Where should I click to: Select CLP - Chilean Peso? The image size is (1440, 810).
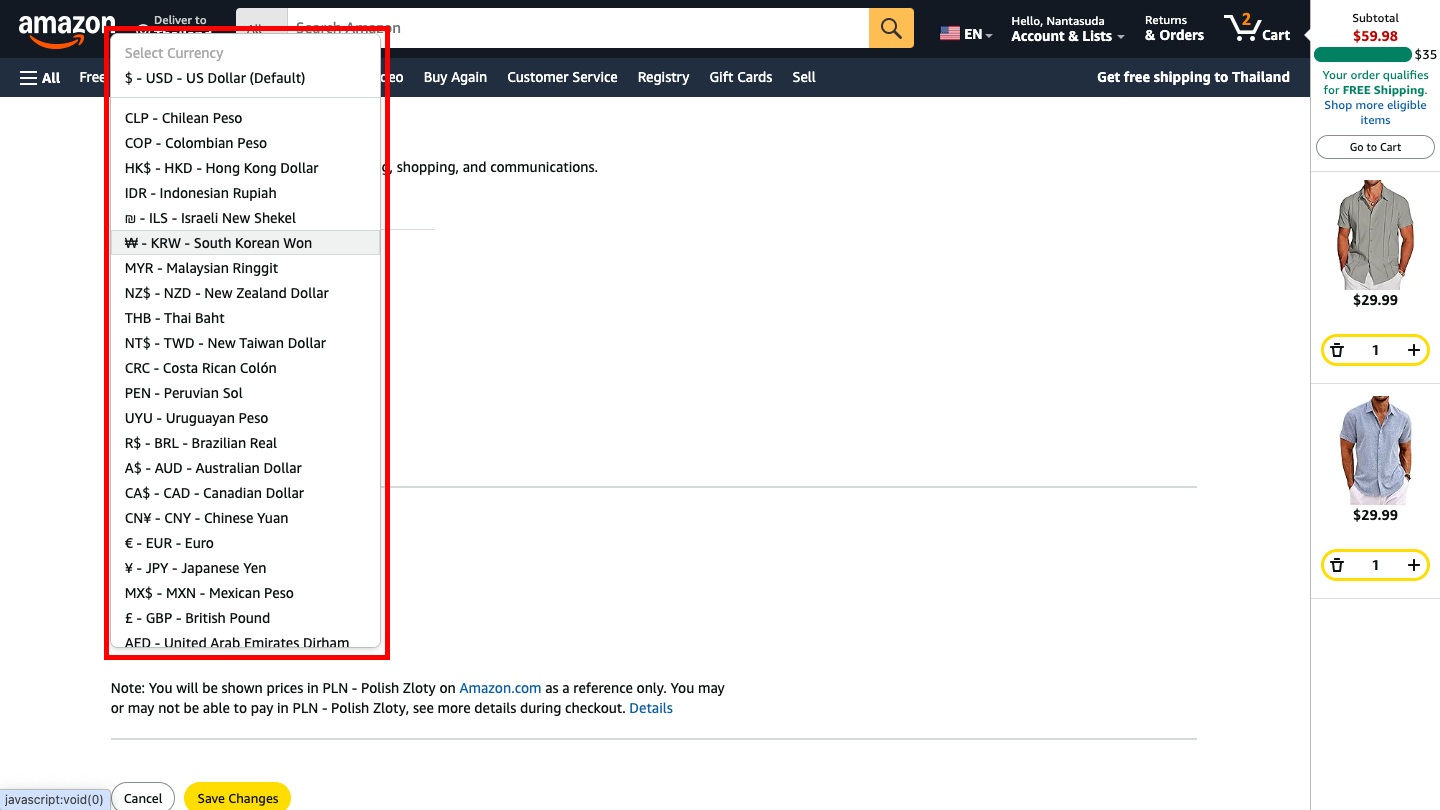point(245,118)
